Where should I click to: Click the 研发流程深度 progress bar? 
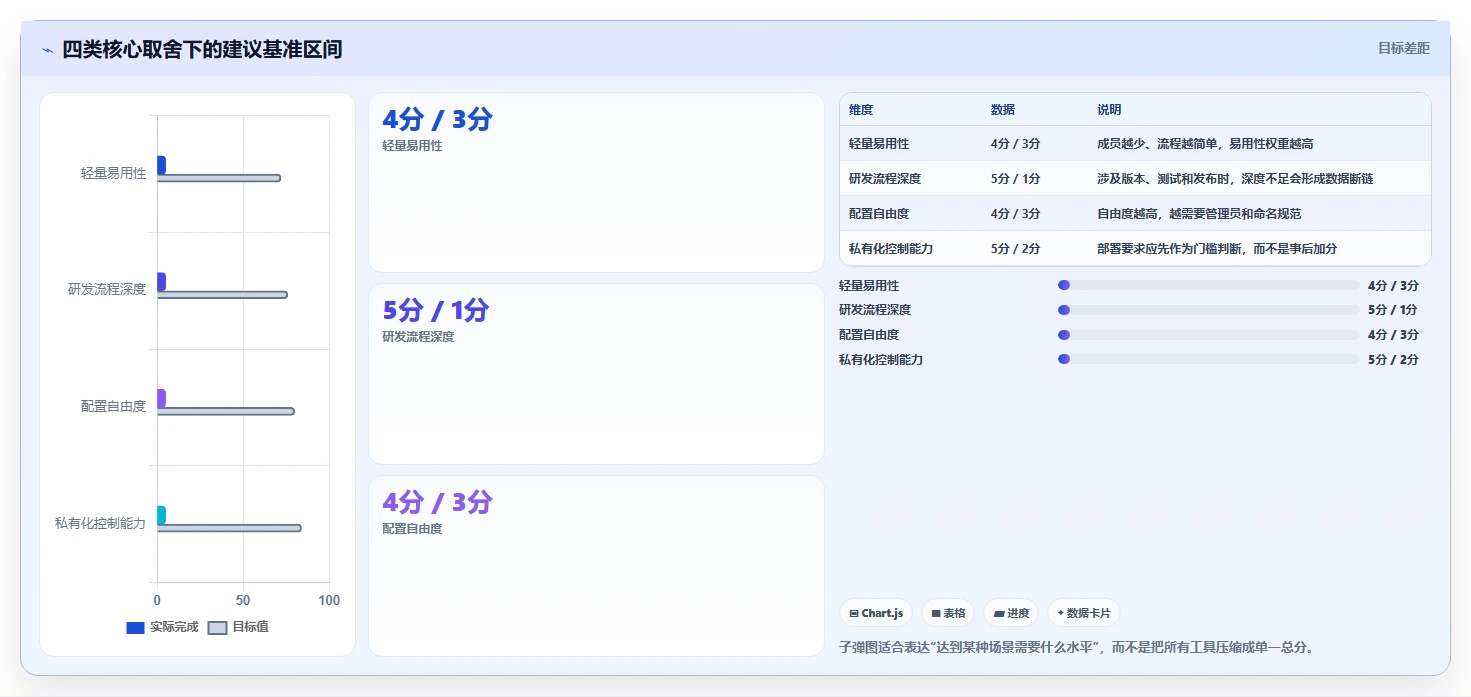(x=1209, y=310)
